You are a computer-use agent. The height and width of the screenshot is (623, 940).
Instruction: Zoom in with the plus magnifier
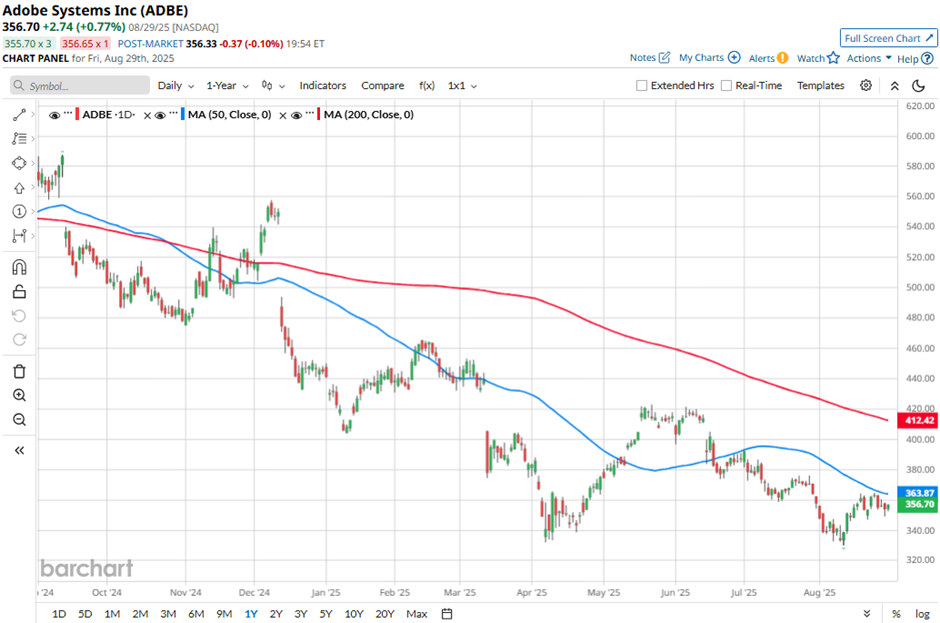(19, 395)
